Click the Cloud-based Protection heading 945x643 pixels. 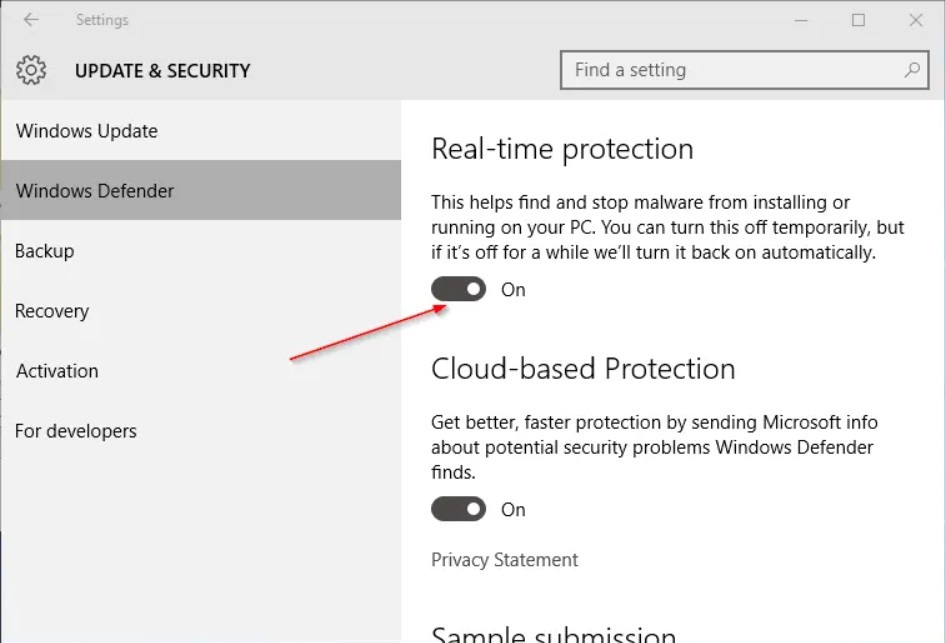(x=583, y=369)
